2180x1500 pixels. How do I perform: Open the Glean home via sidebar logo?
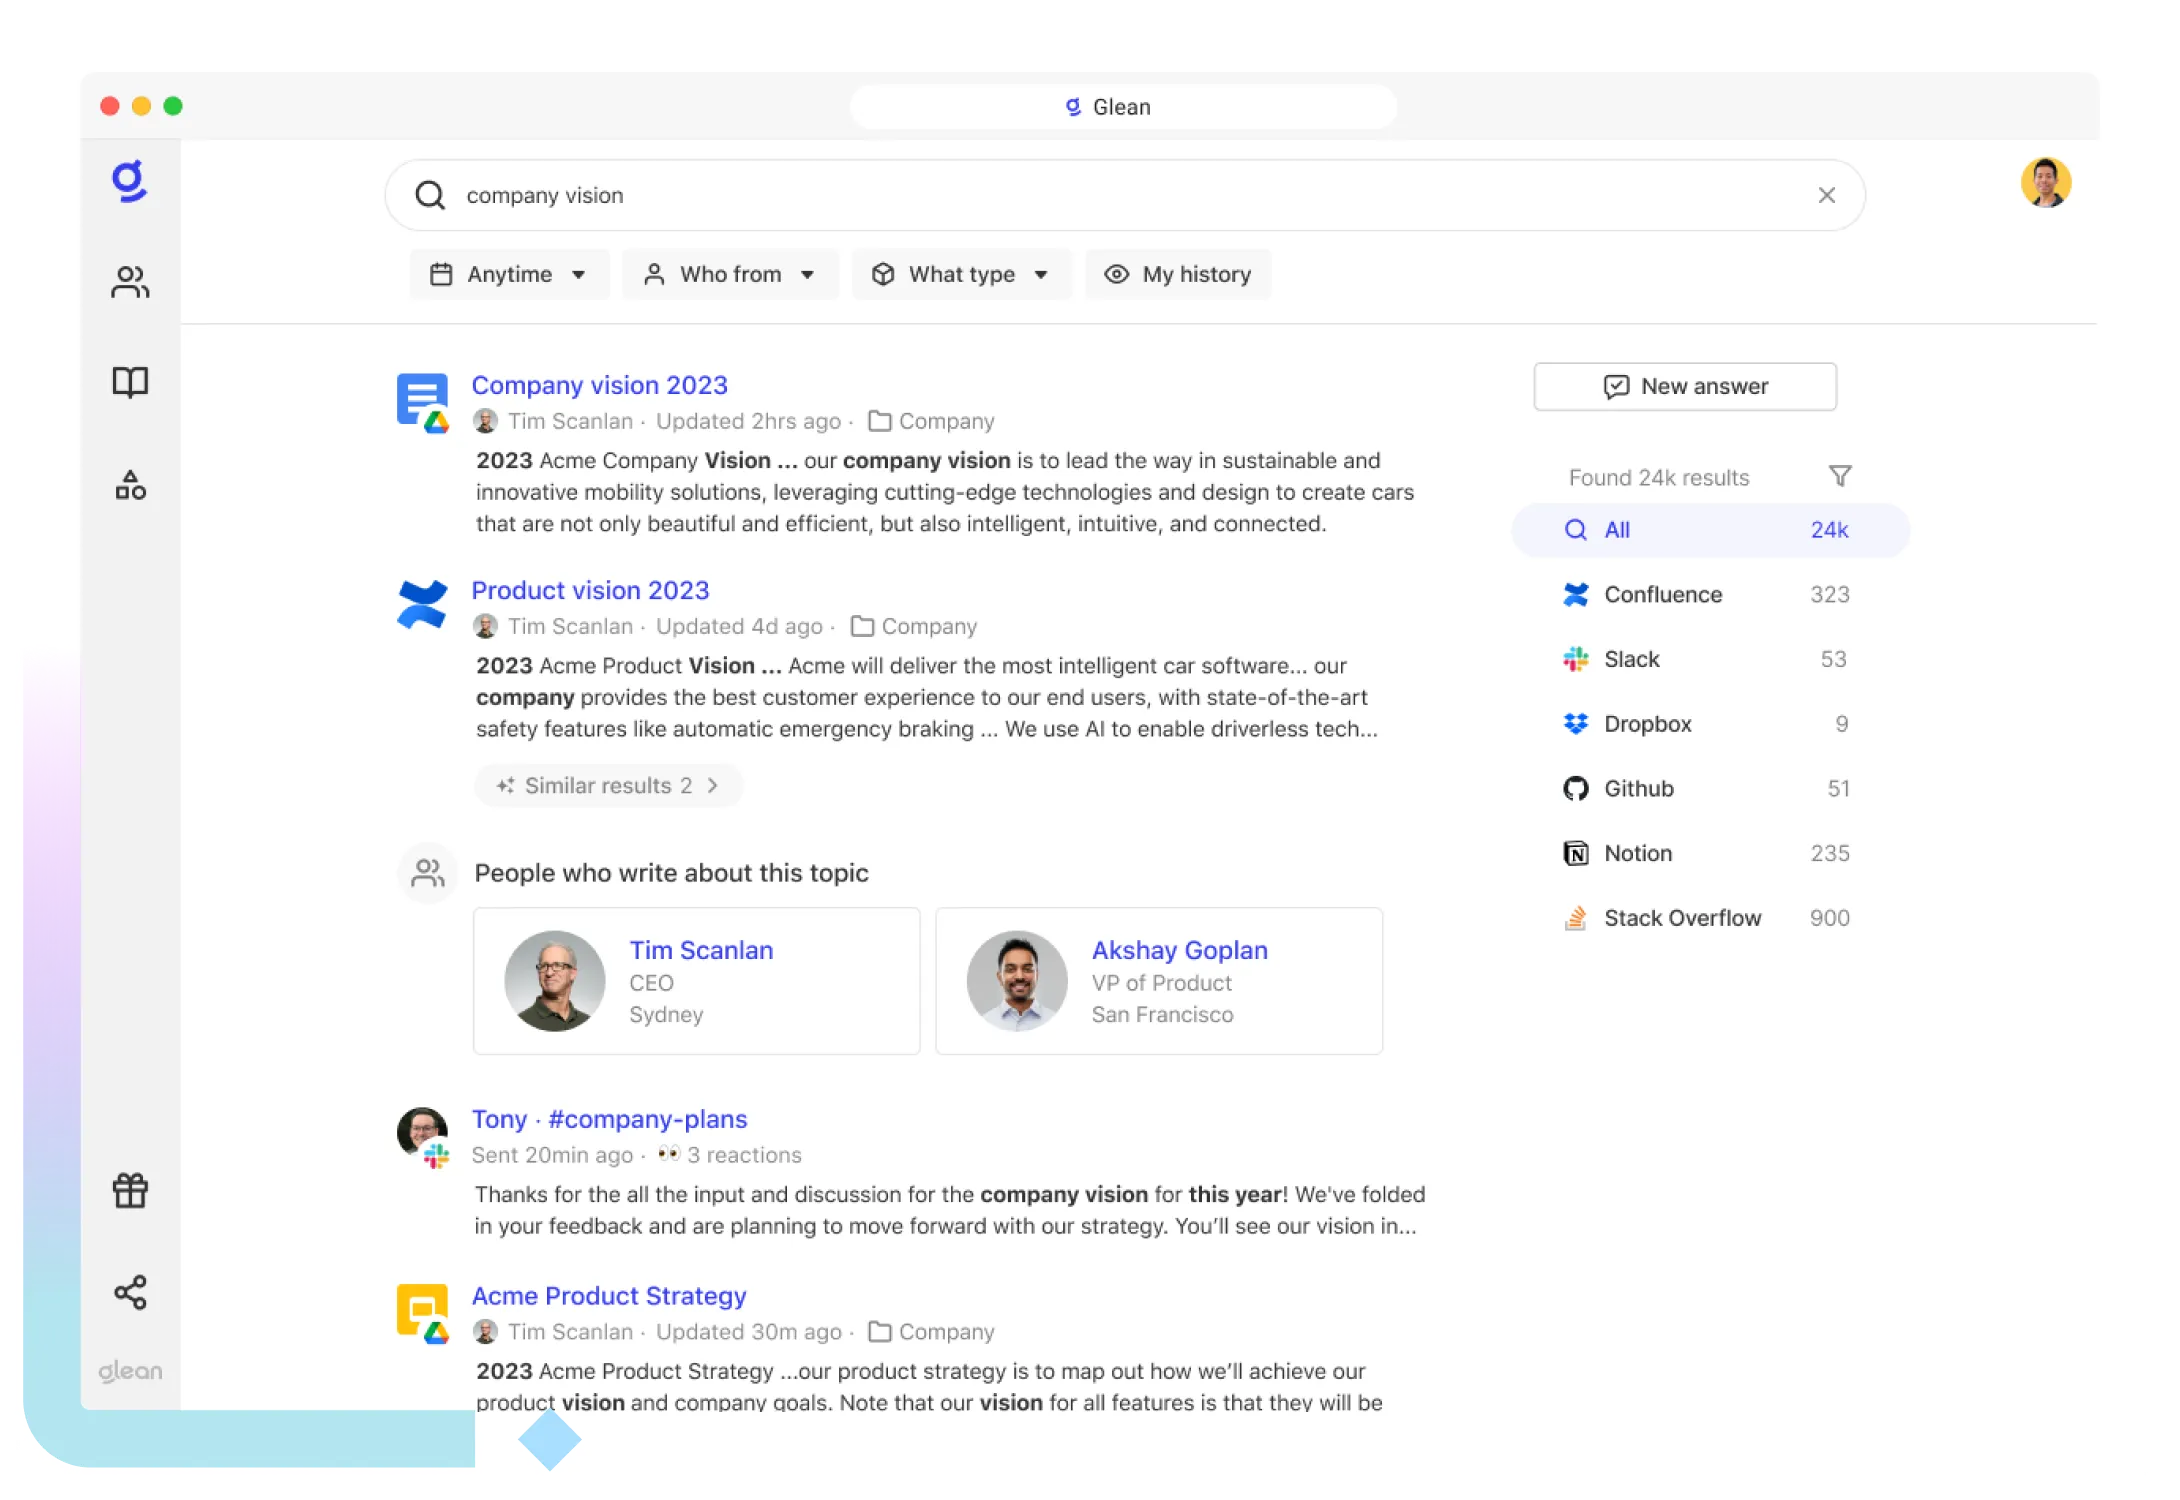(x=130, y=182)
